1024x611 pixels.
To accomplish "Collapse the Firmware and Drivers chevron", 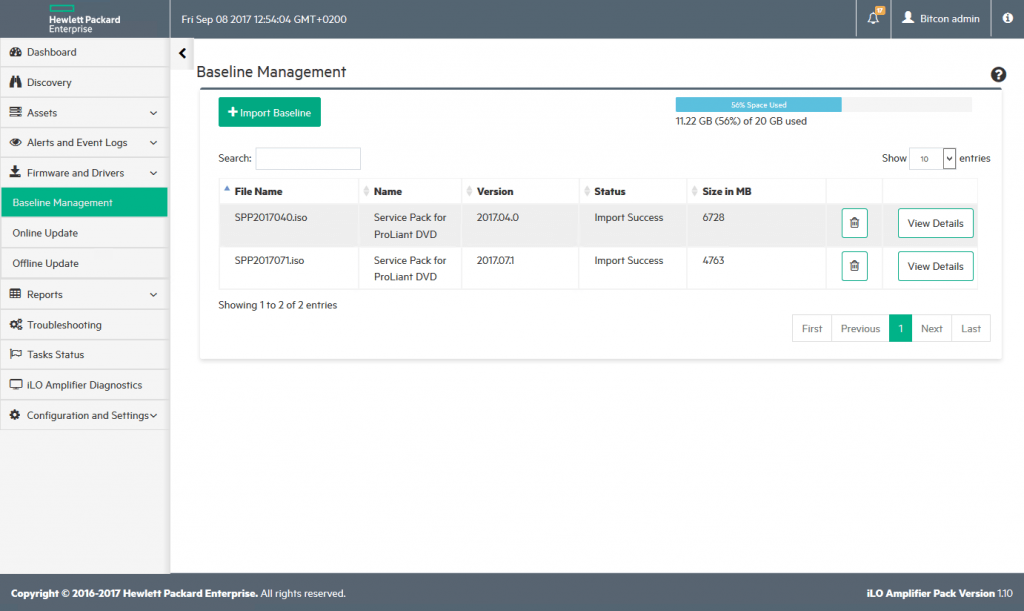I will click(x=153, y=173).
